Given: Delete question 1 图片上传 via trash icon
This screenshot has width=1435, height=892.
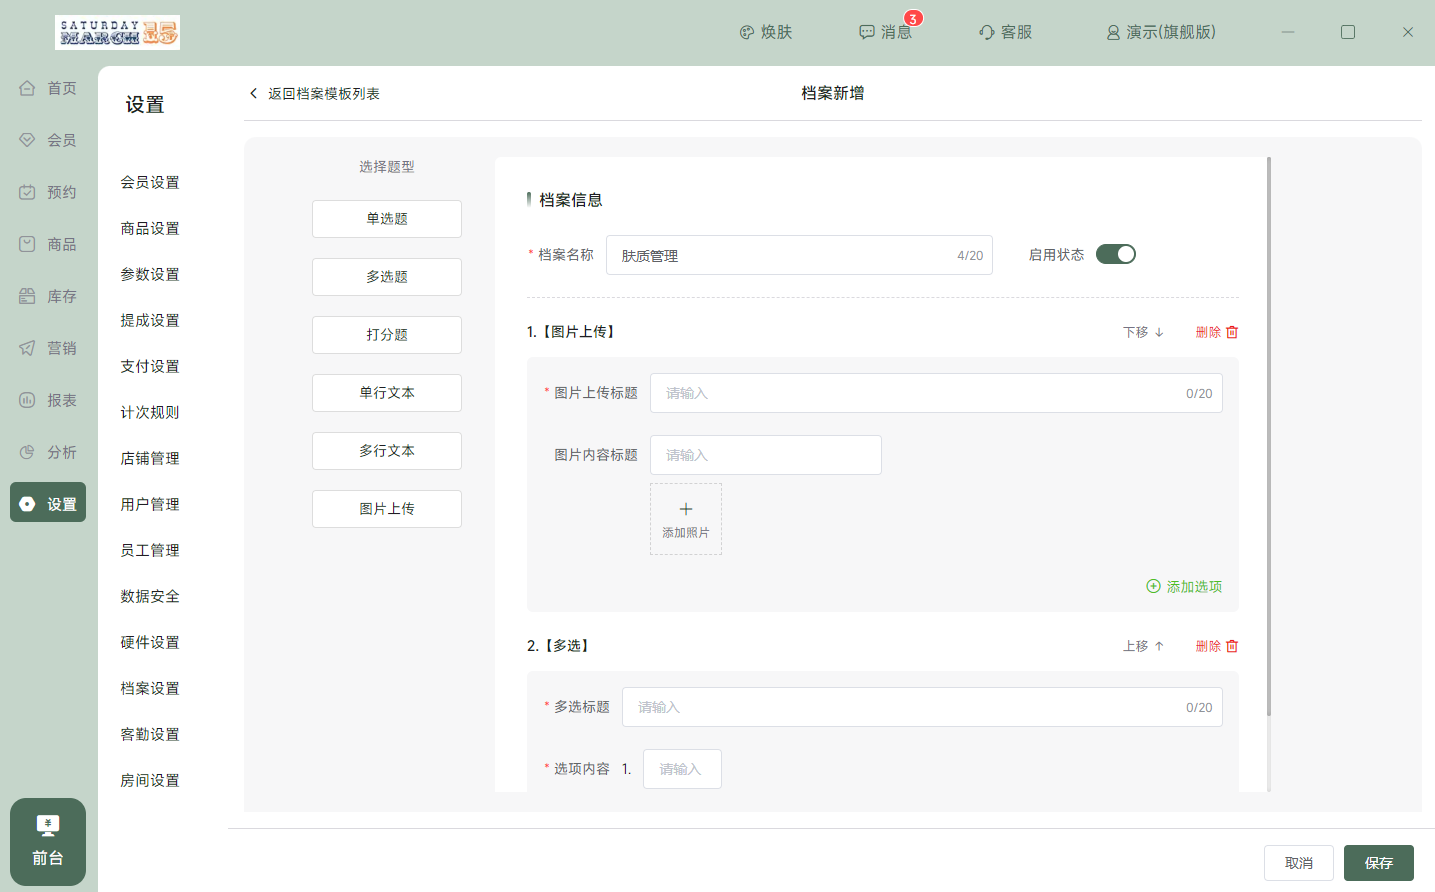Looking at the screenshot, I should 1232,332.
